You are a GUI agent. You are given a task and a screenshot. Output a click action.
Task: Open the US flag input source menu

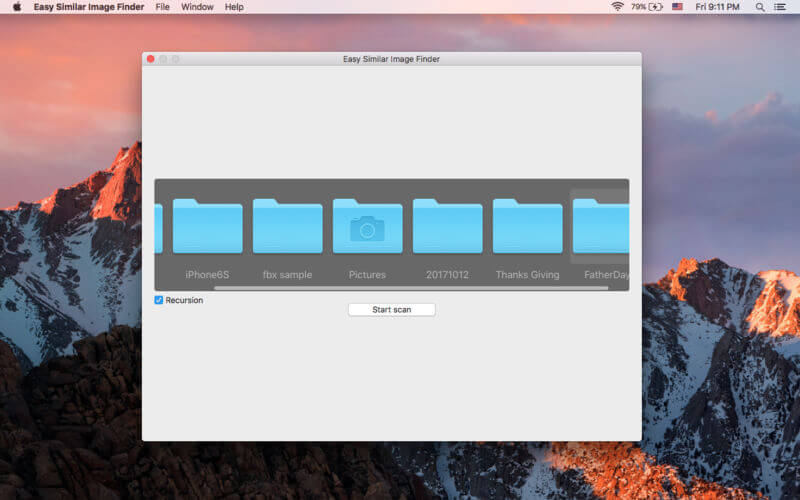tap(677, 7)
